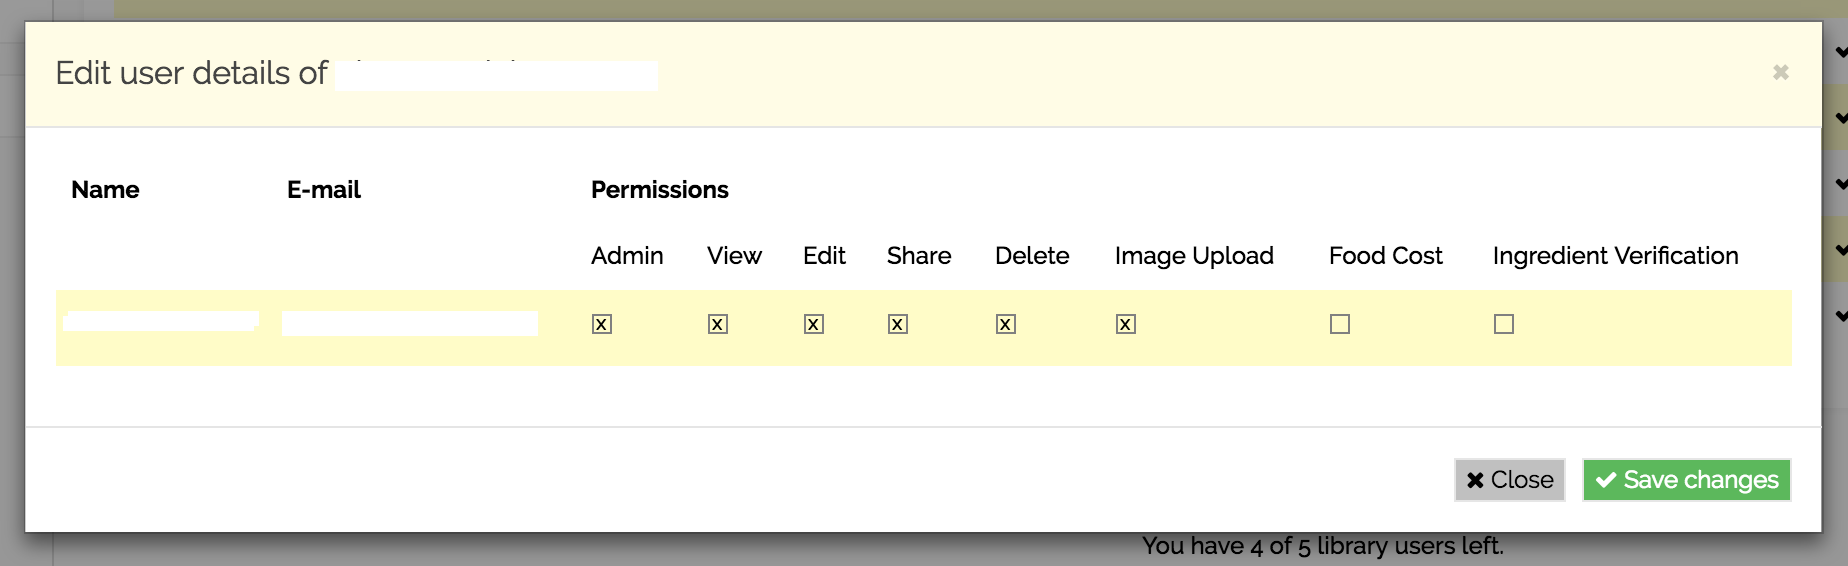This screenshot has height=566, width=1848.
Task: Enable the Ingredient Verification permission
Action: coord(1504,324)
